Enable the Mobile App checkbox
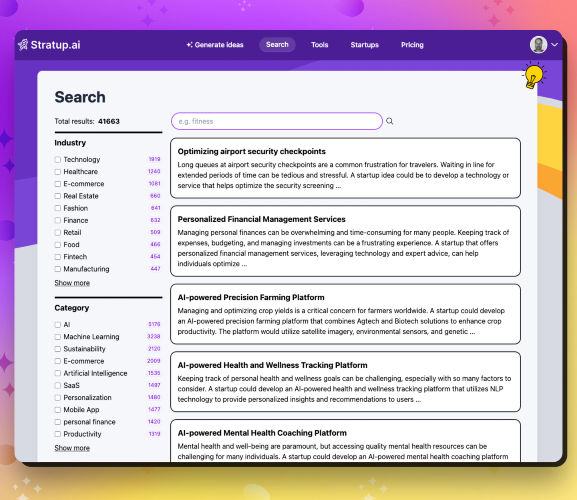This screenshot has width=577, height=500. tap(58, 409)
